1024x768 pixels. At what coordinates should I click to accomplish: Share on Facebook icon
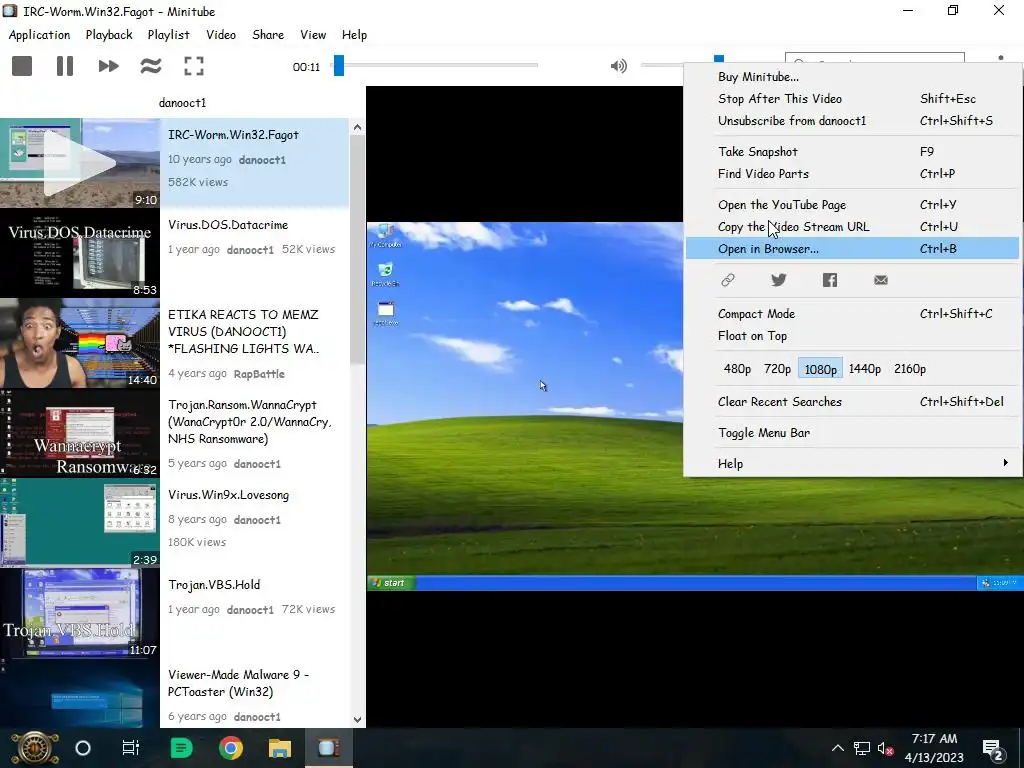coord(829,280)
